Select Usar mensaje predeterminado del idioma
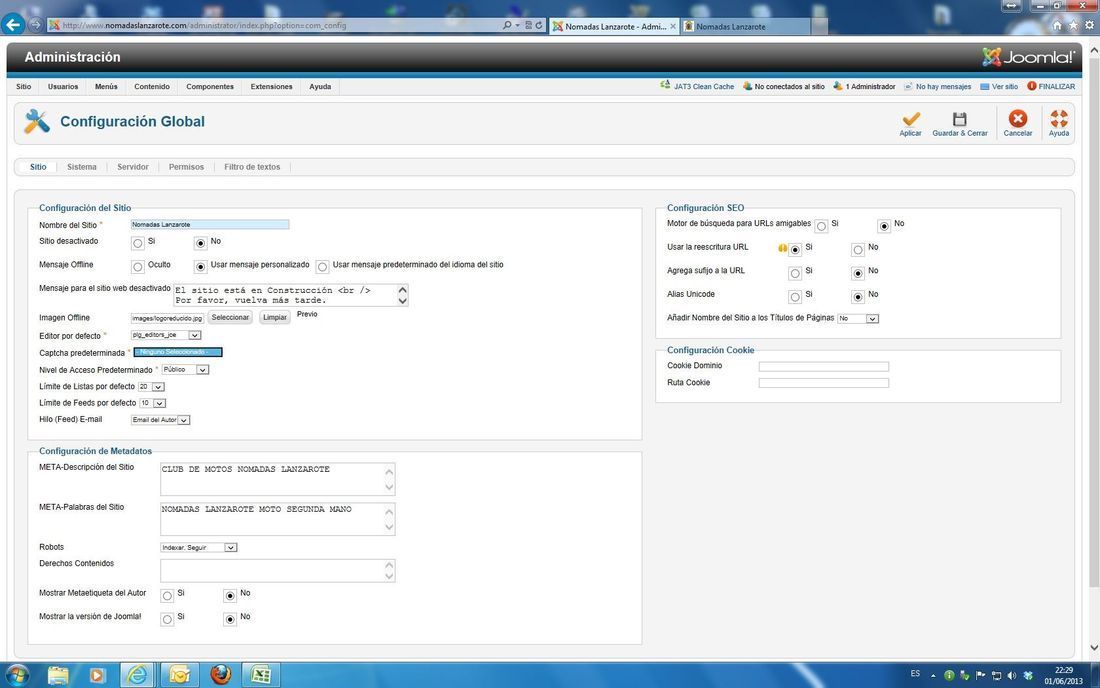The width and height of the screenshot is (1100, 688). click(322, 267)
